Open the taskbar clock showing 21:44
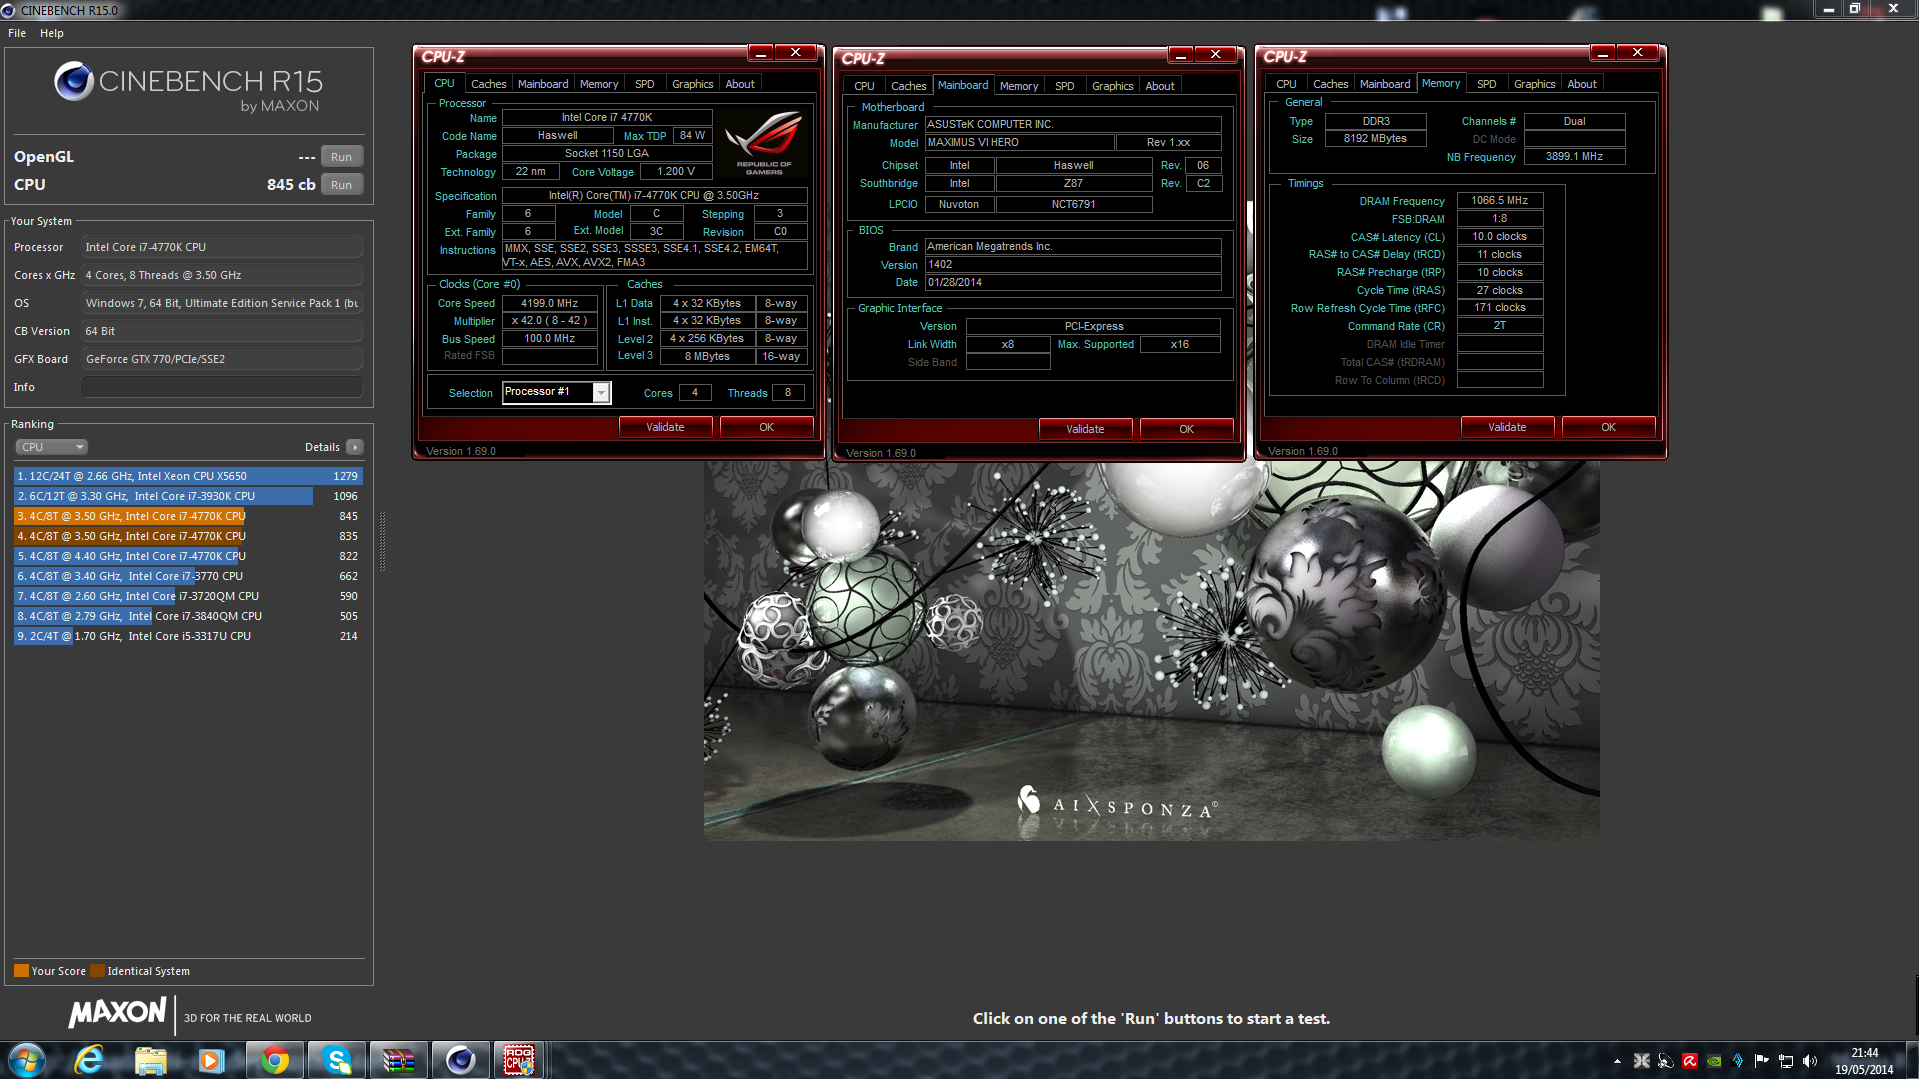Screen dimensions: 1919x1079 (1864, 1061)
